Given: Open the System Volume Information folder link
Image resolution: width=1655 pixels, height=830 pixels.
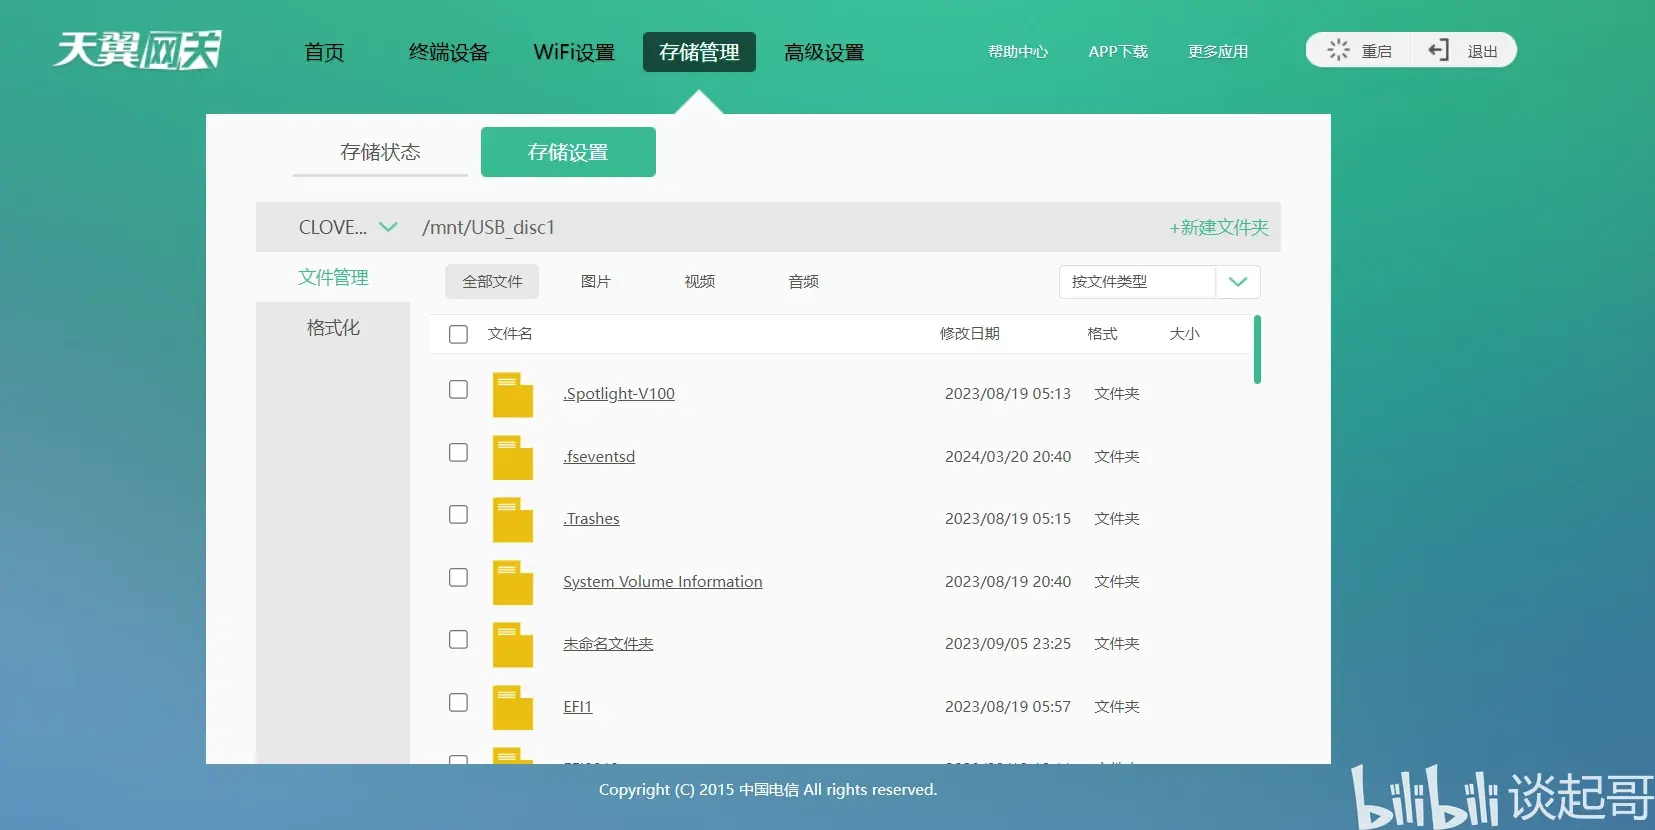Looking at the screenshot, I should point(663,582).
